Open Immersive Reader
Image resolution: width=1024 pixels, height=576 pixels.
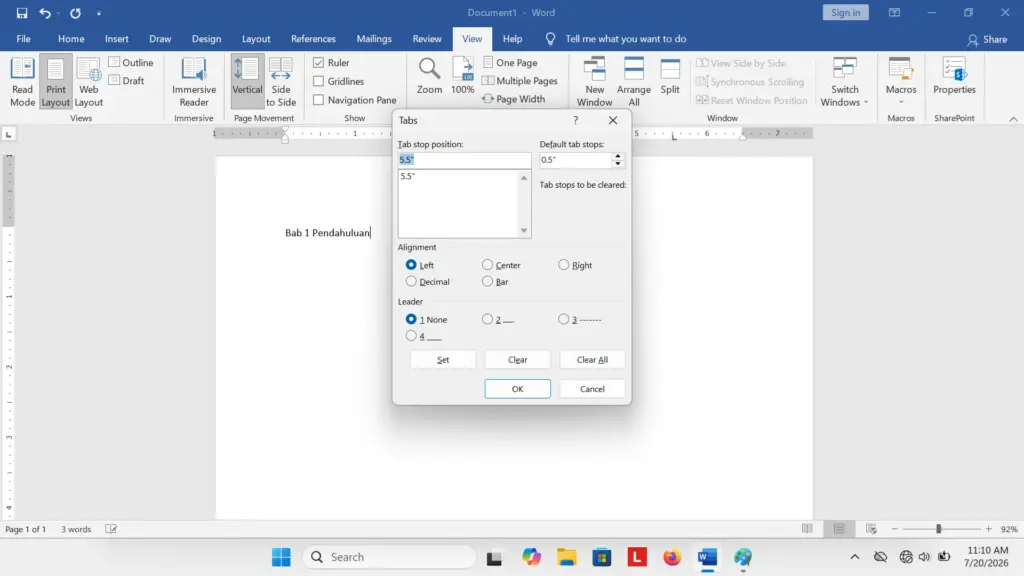[194, 82]
